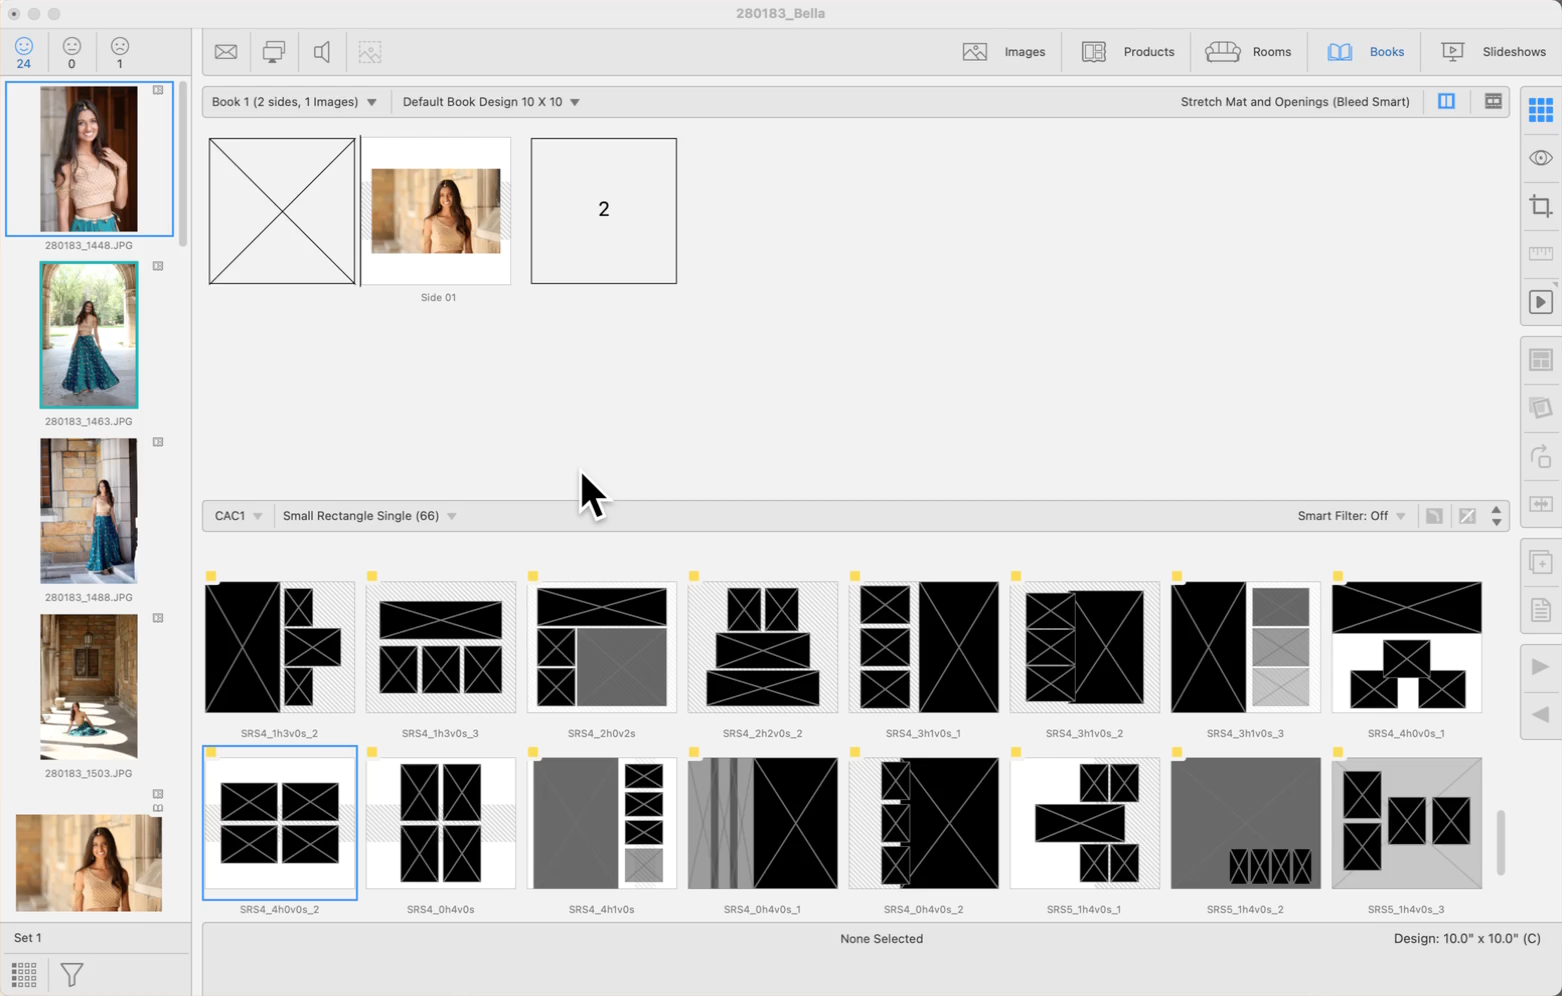Click the email envelope icon

(226, 52)
